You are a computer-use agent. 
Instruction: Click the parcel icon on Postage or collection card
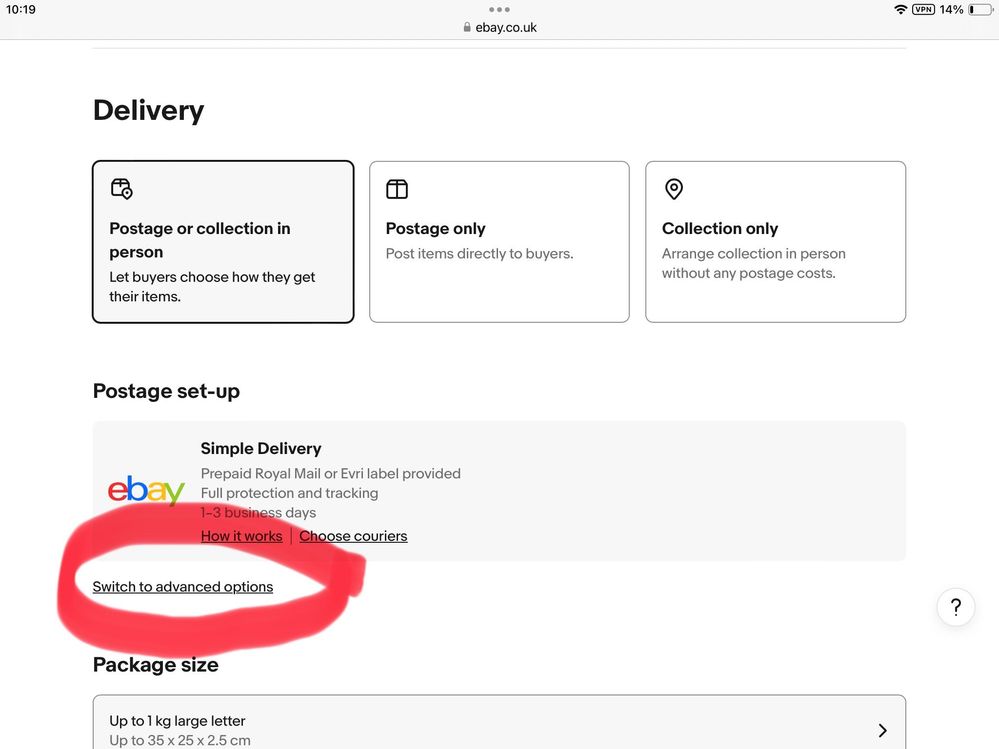pyautogui.click(x=121, y=189)
